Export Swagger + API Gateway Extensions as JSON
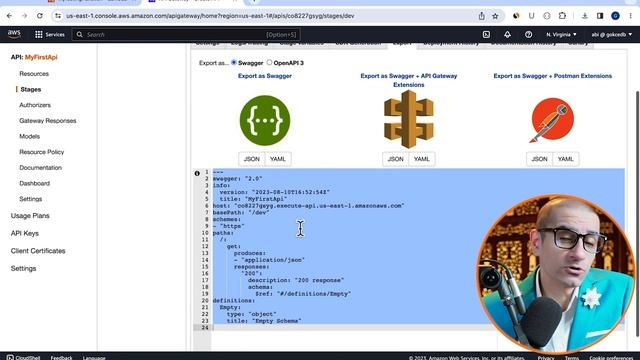 396,159
